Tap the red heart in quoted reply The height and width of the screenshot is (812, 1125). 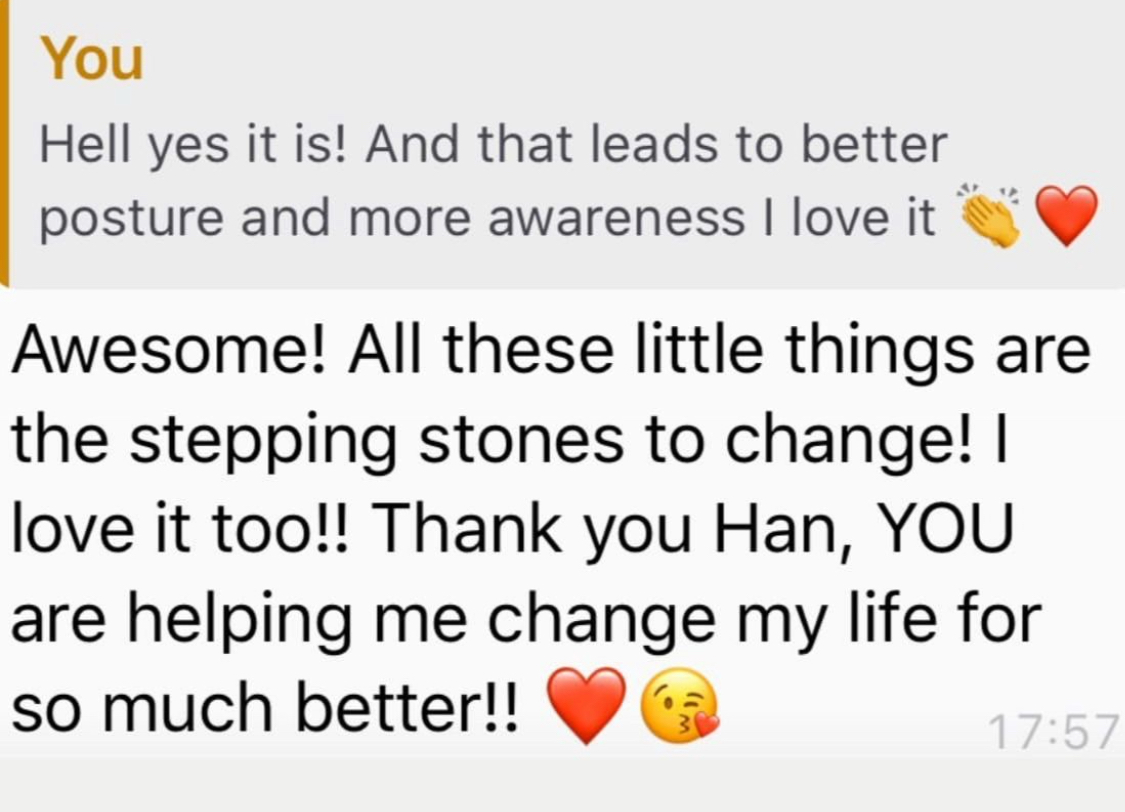[x=1066, y=214]
